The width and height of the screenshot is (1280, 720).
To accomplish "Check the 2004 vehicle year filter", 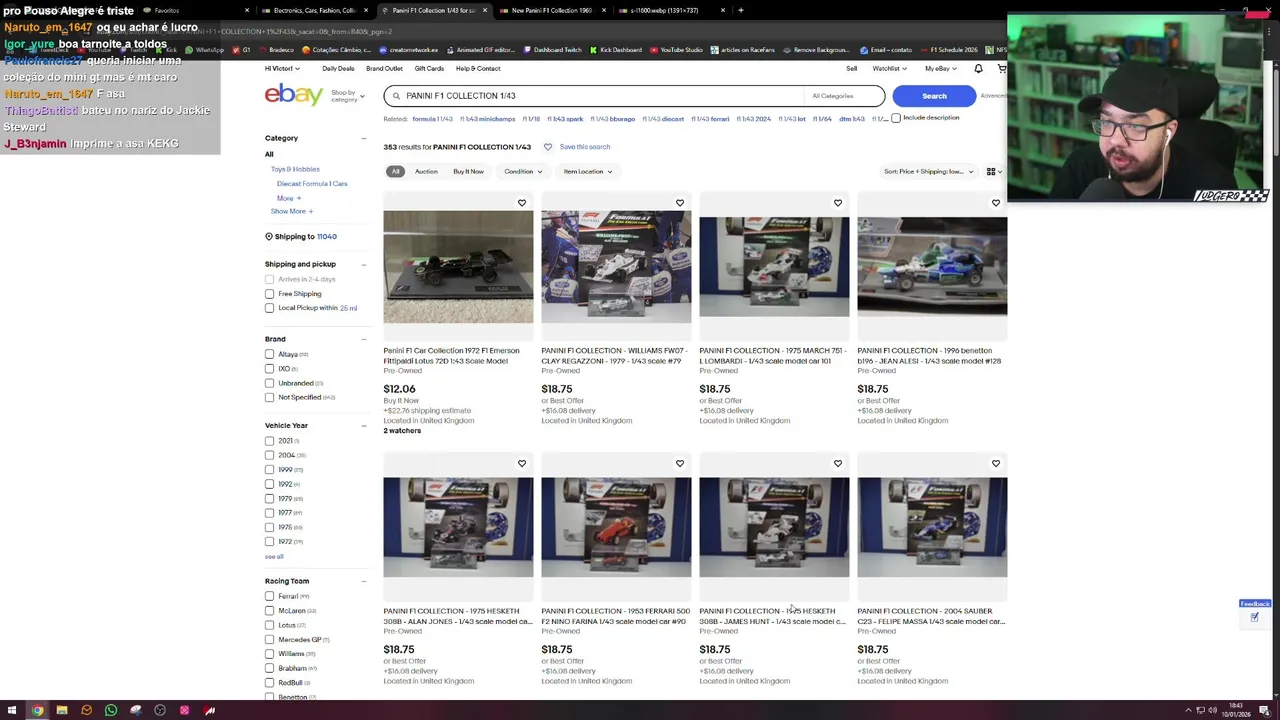I will (x=269, y=455).
